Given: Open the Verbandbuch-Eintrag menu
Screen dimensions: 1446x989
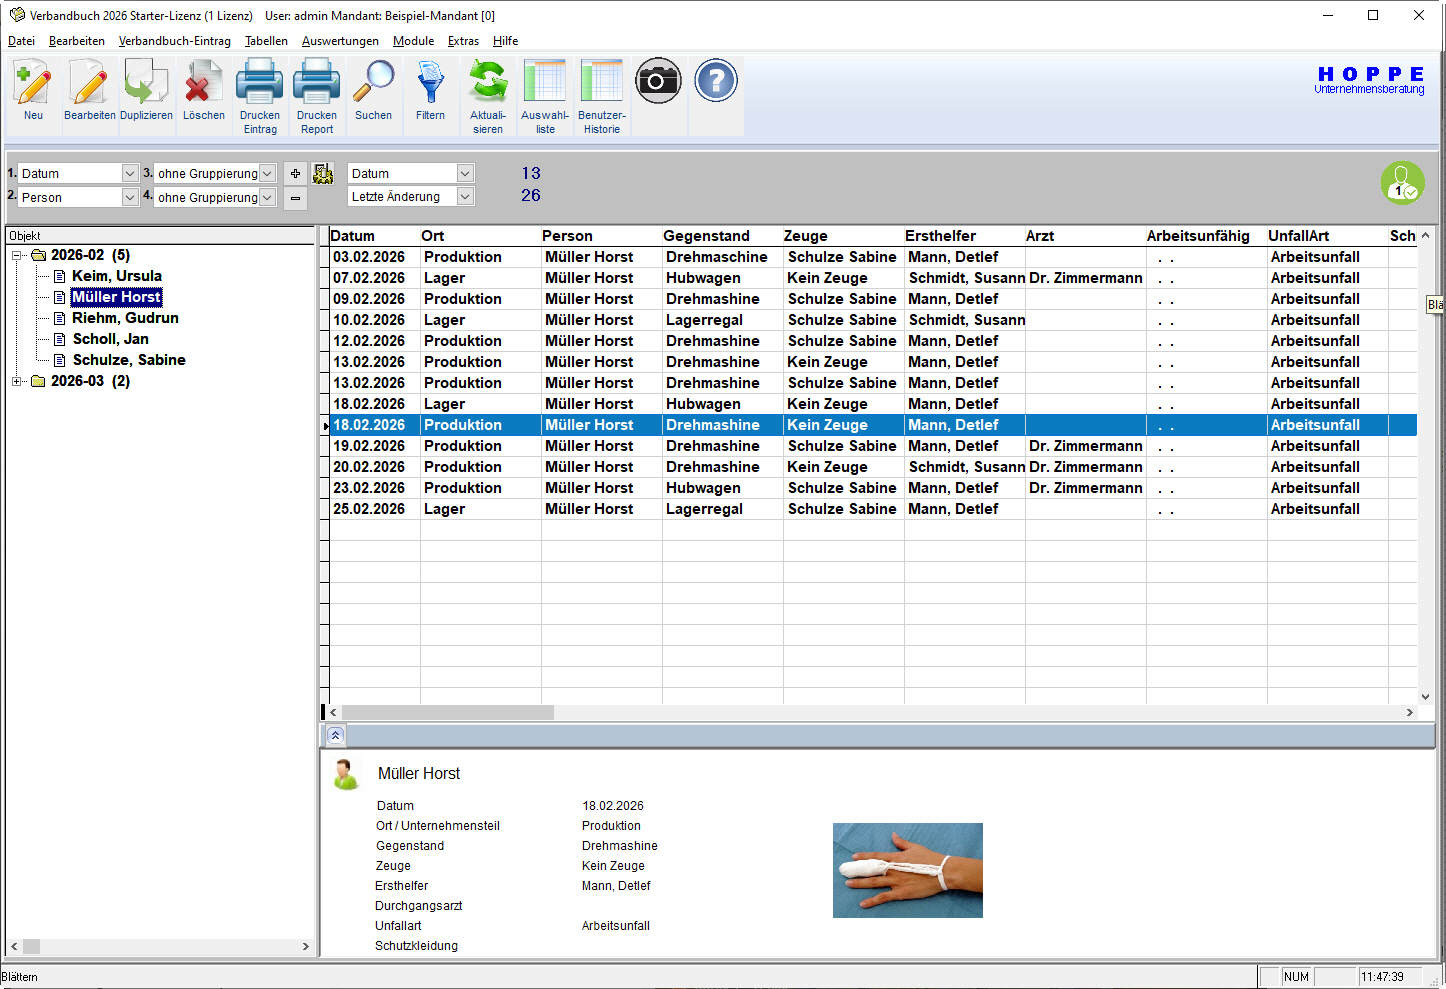Looking at the screenshot, I should pyautogui.click(x=174, y=41).
